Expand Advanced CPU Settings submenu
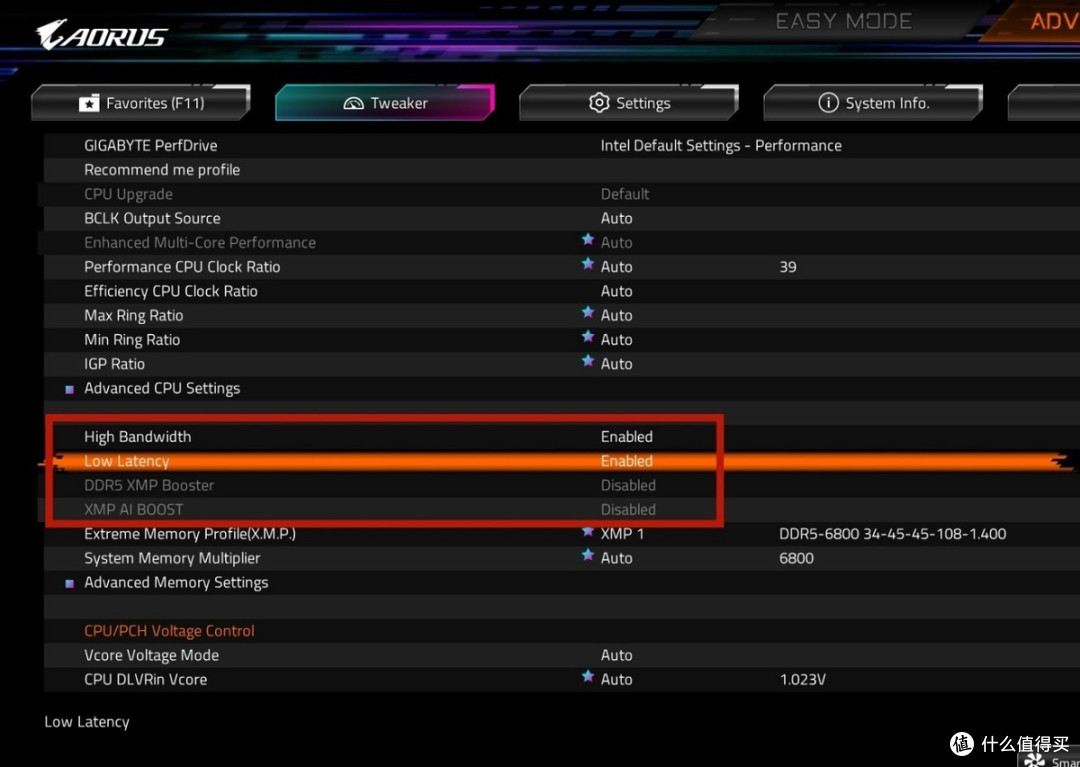 pos(162,388)
